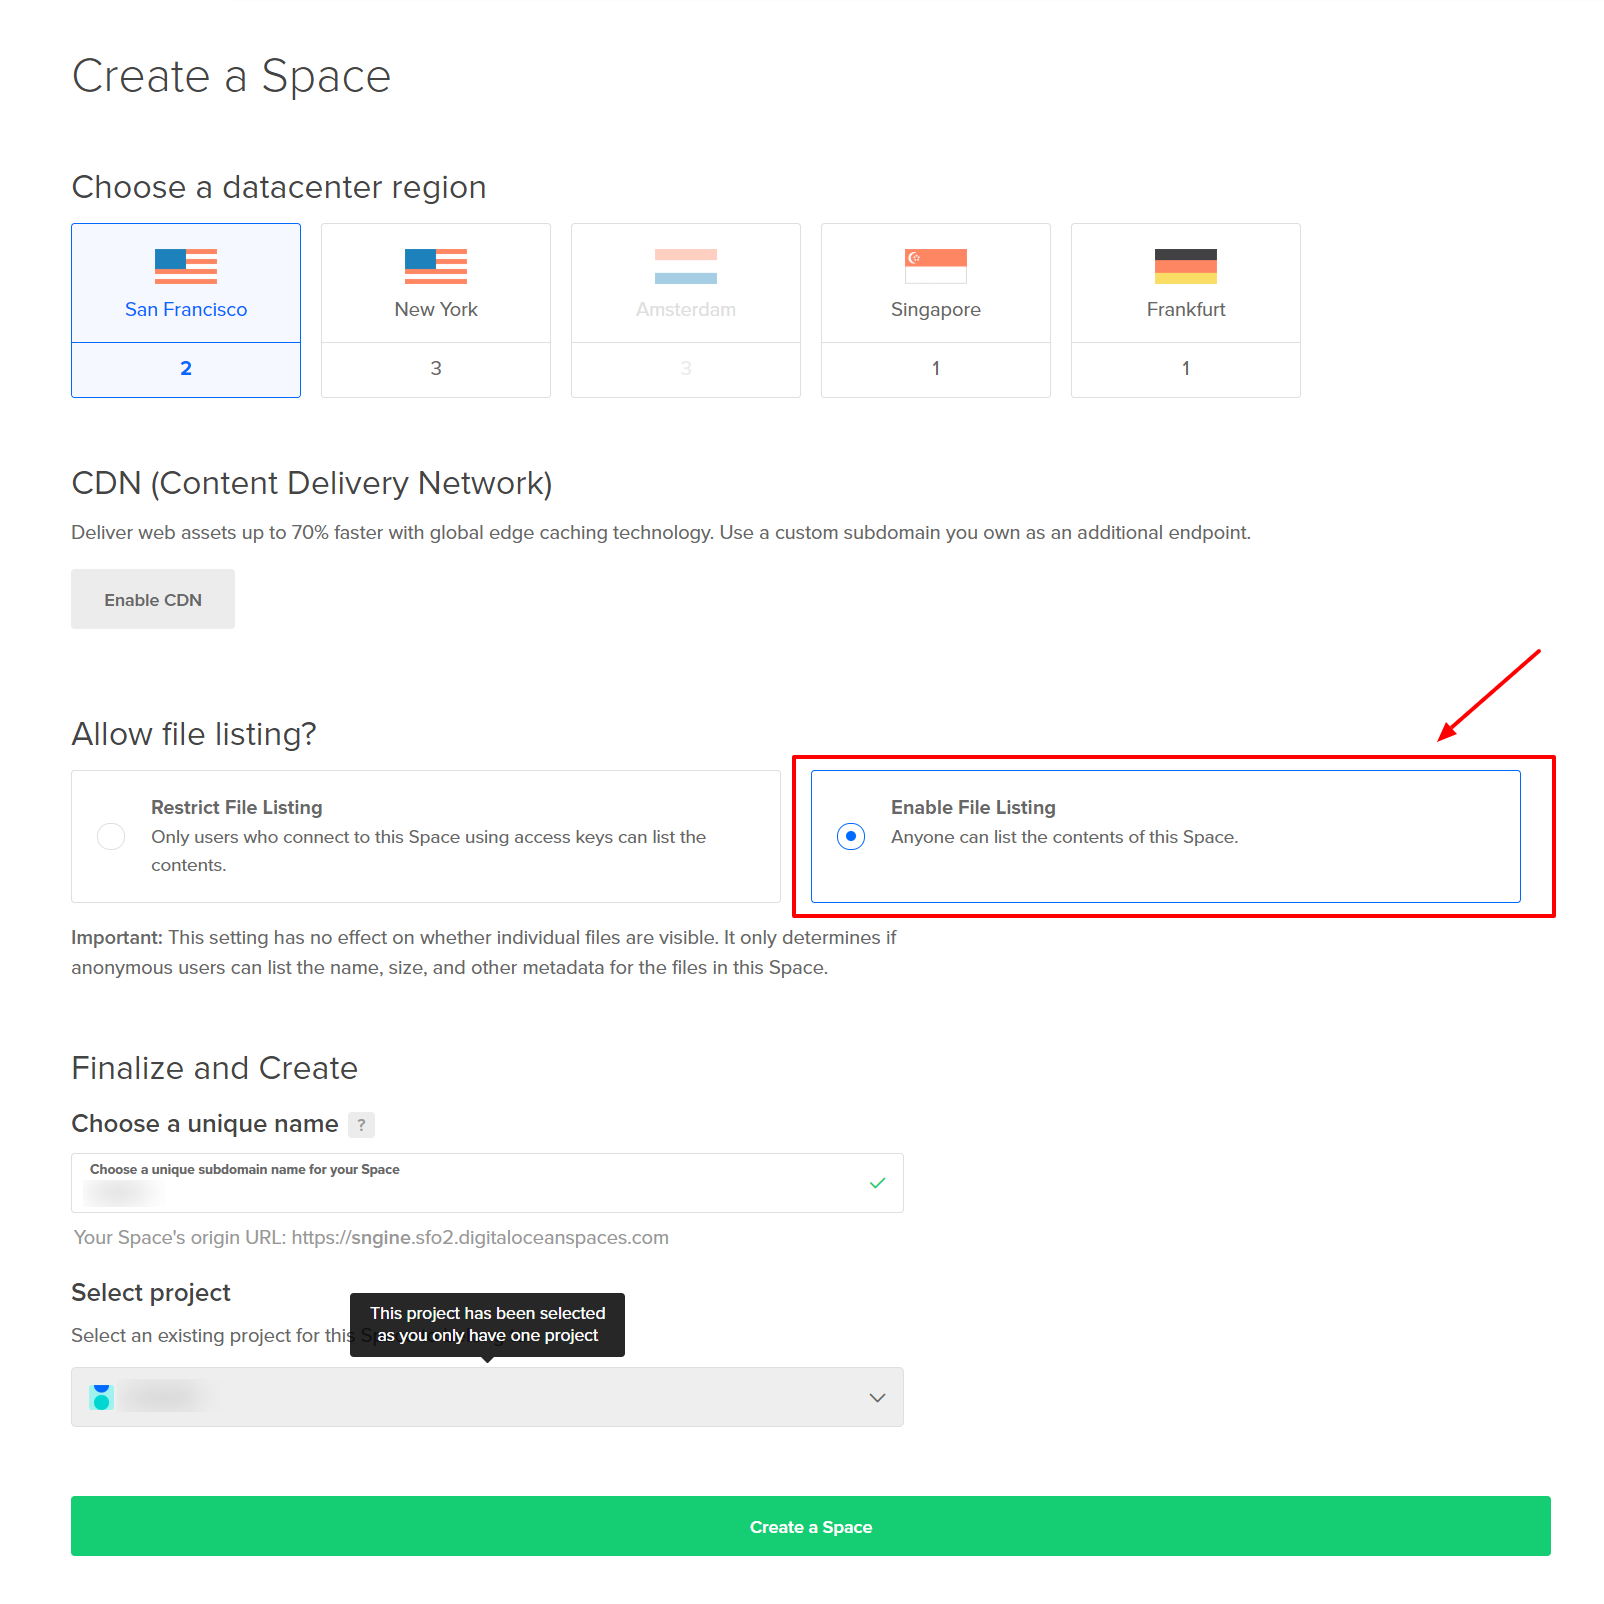Click the Amsterdam flag icon
The height and width of the screenshot is (1604, 1604).
(686, 266)
